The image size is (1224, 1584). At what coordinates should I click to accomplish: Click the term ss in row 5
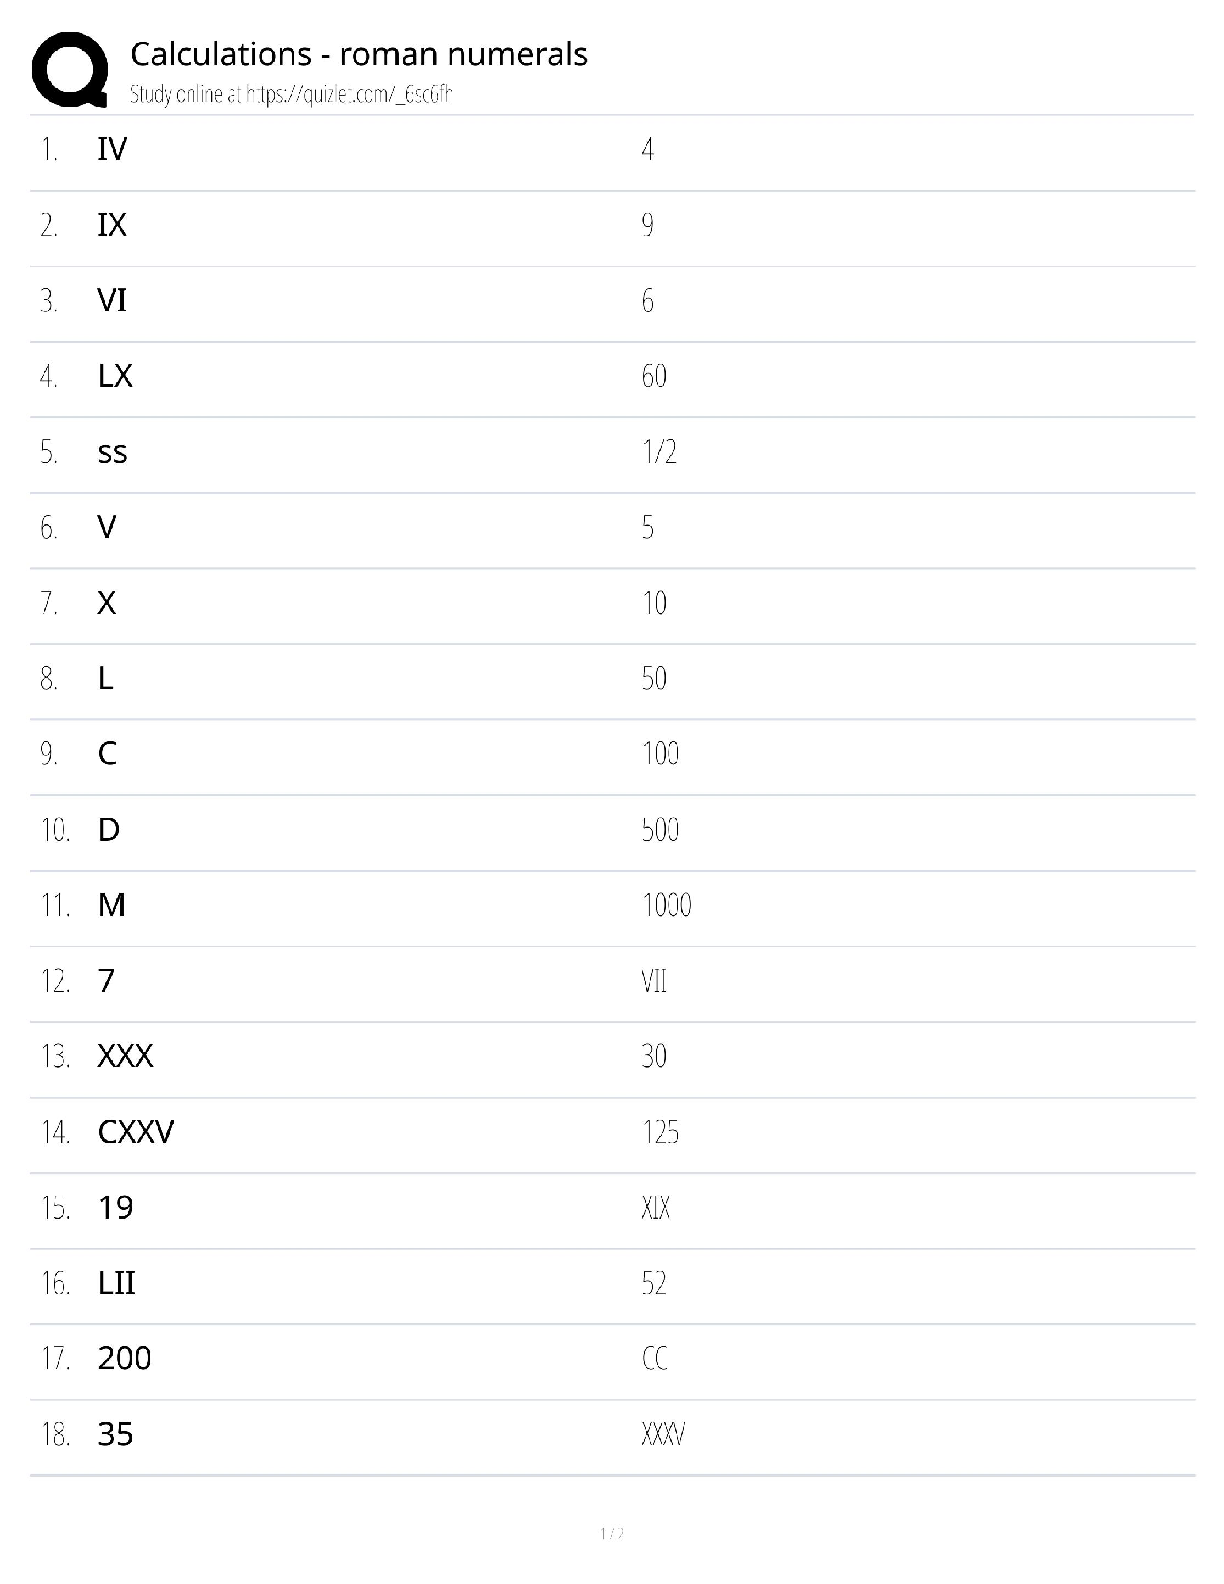click(112, 453)
